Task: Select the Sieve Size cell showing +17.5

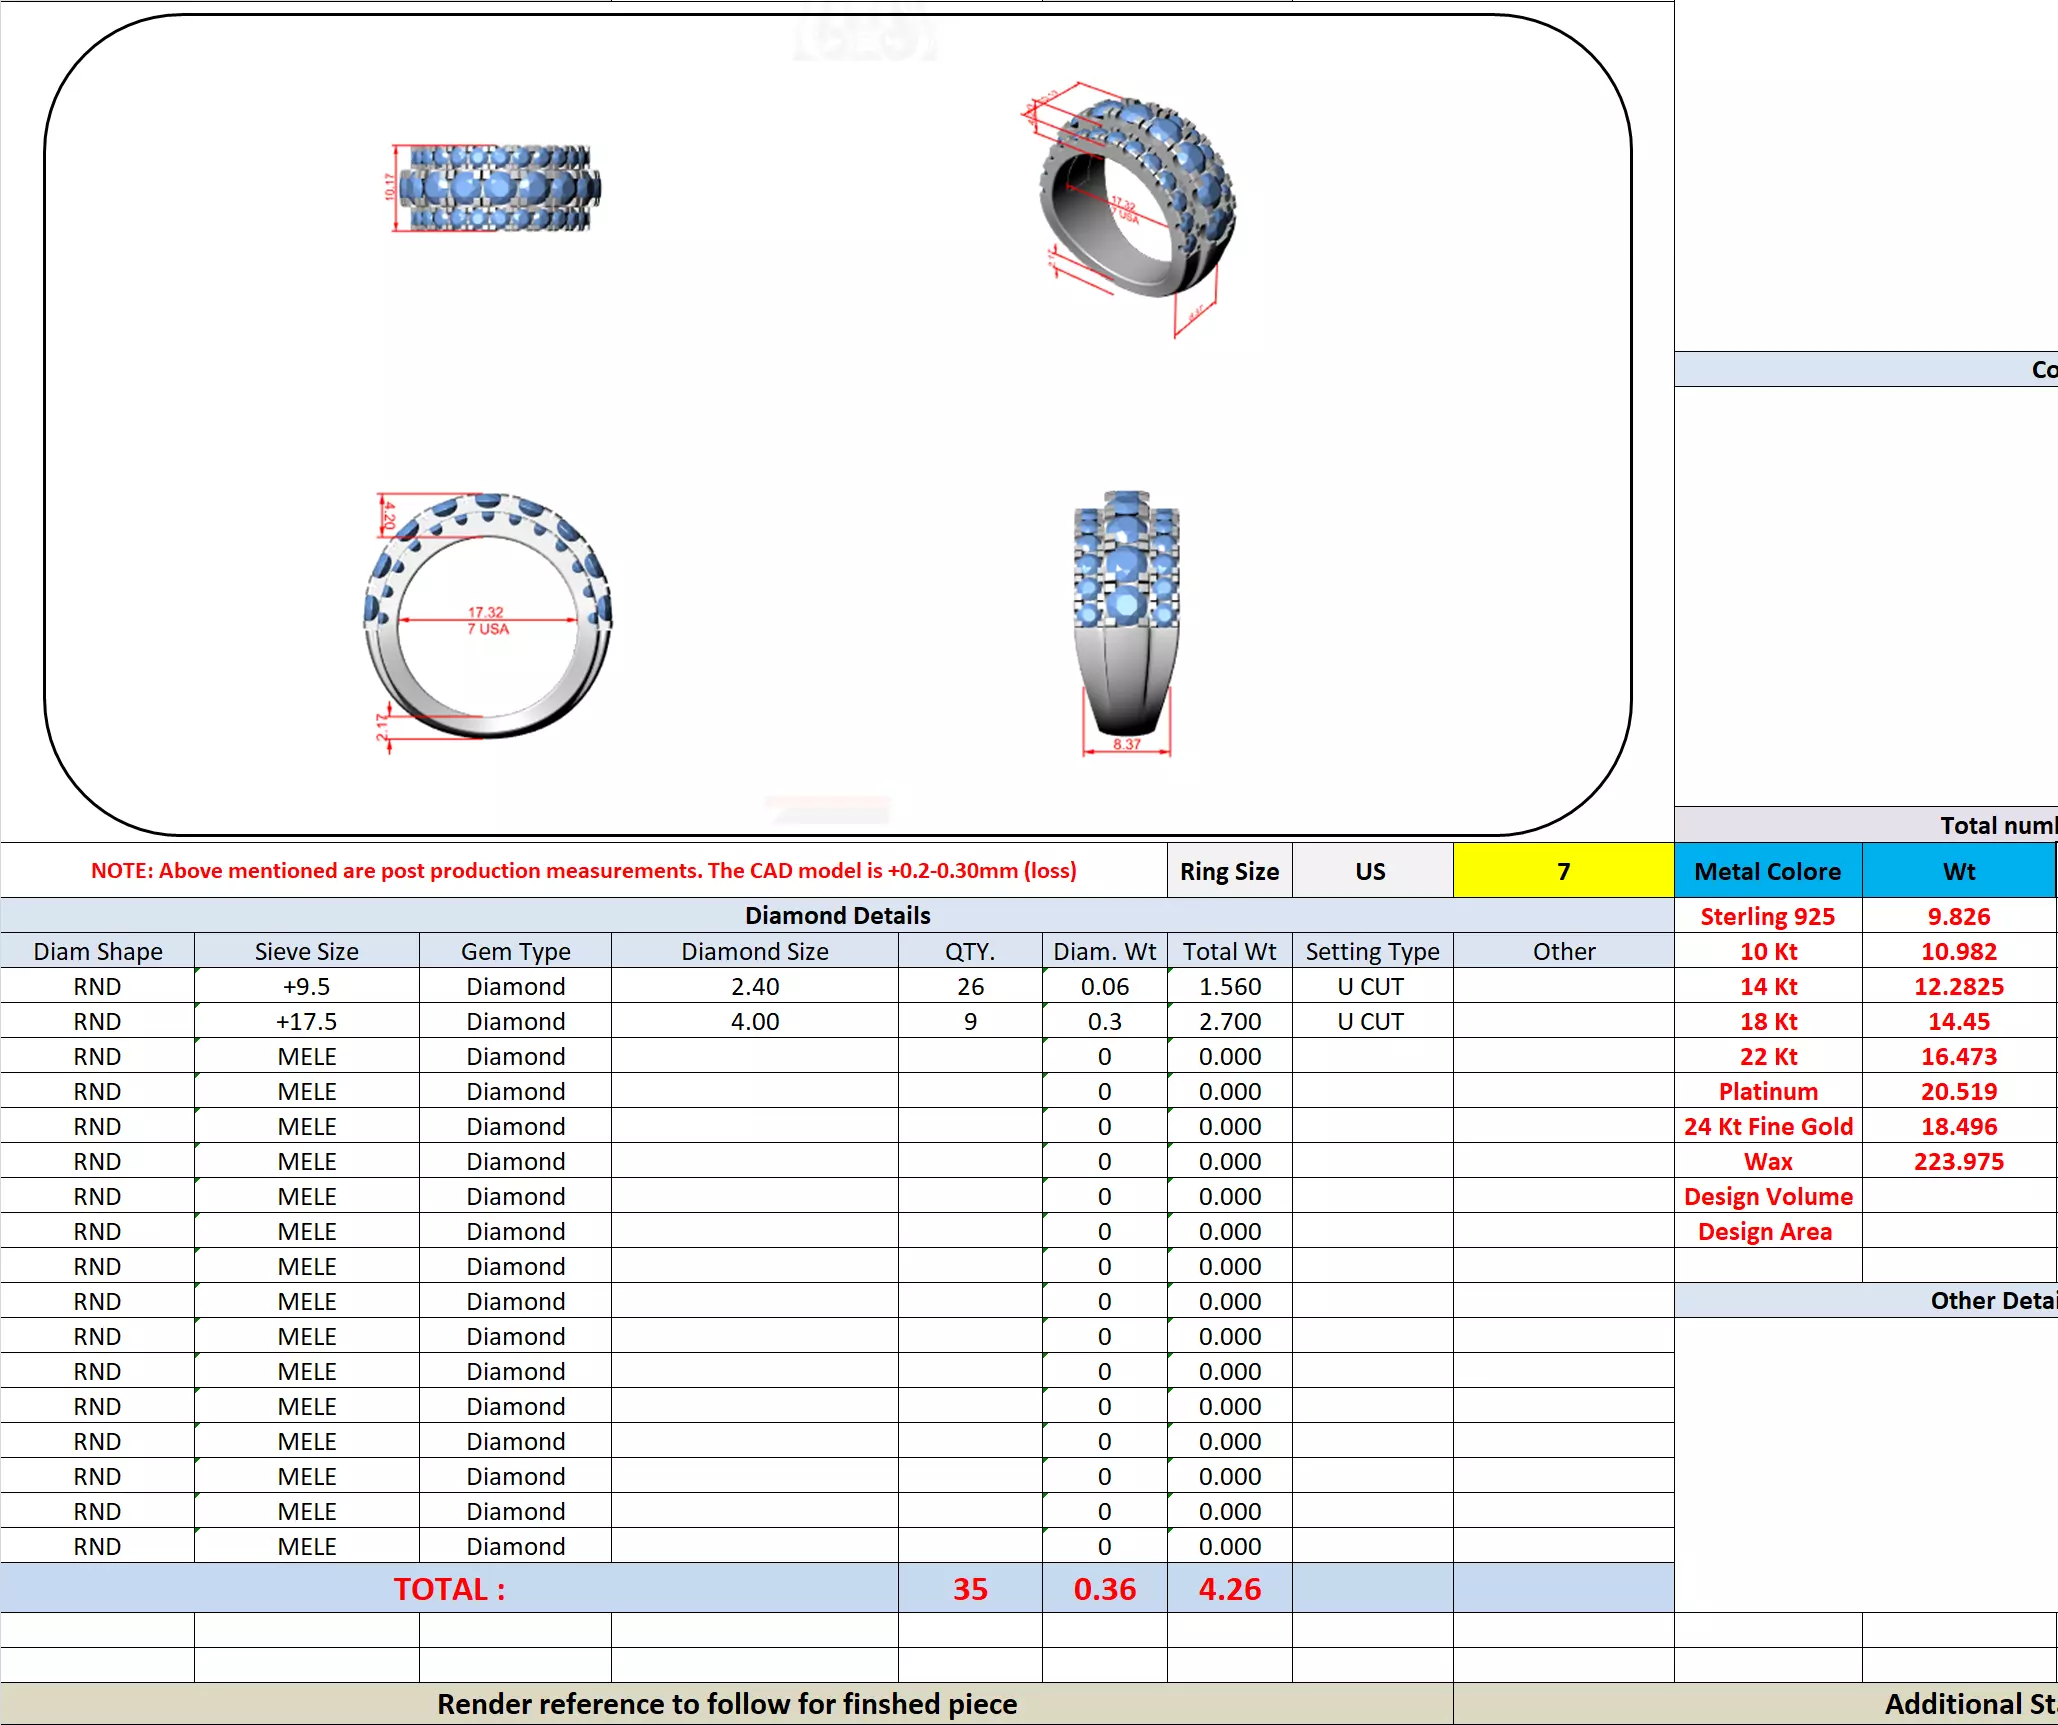Action: pos(306,1021)
